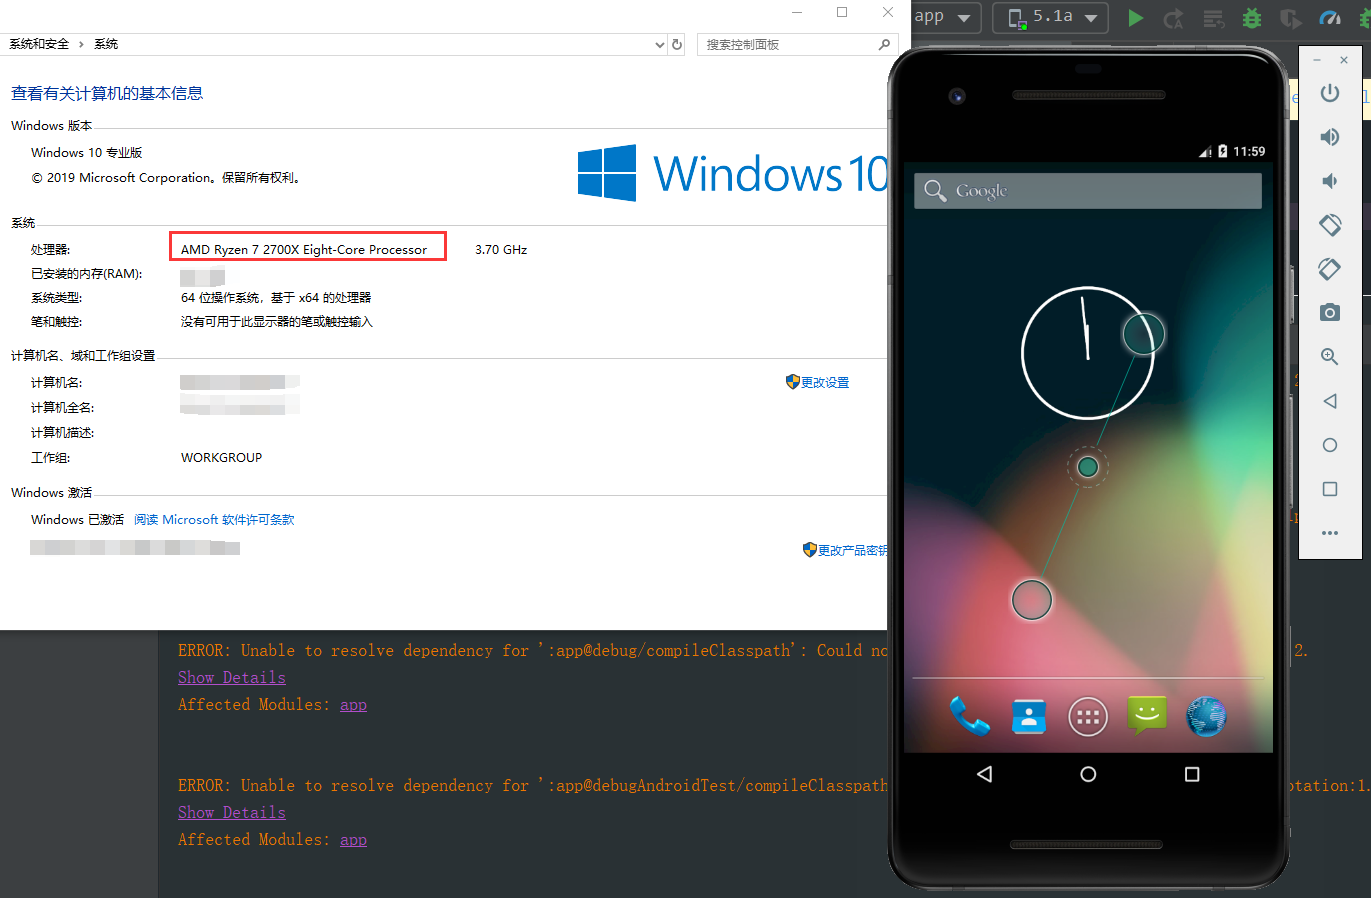
Task: Open the app drawer on the home screen
Action: click(1087, 716)
